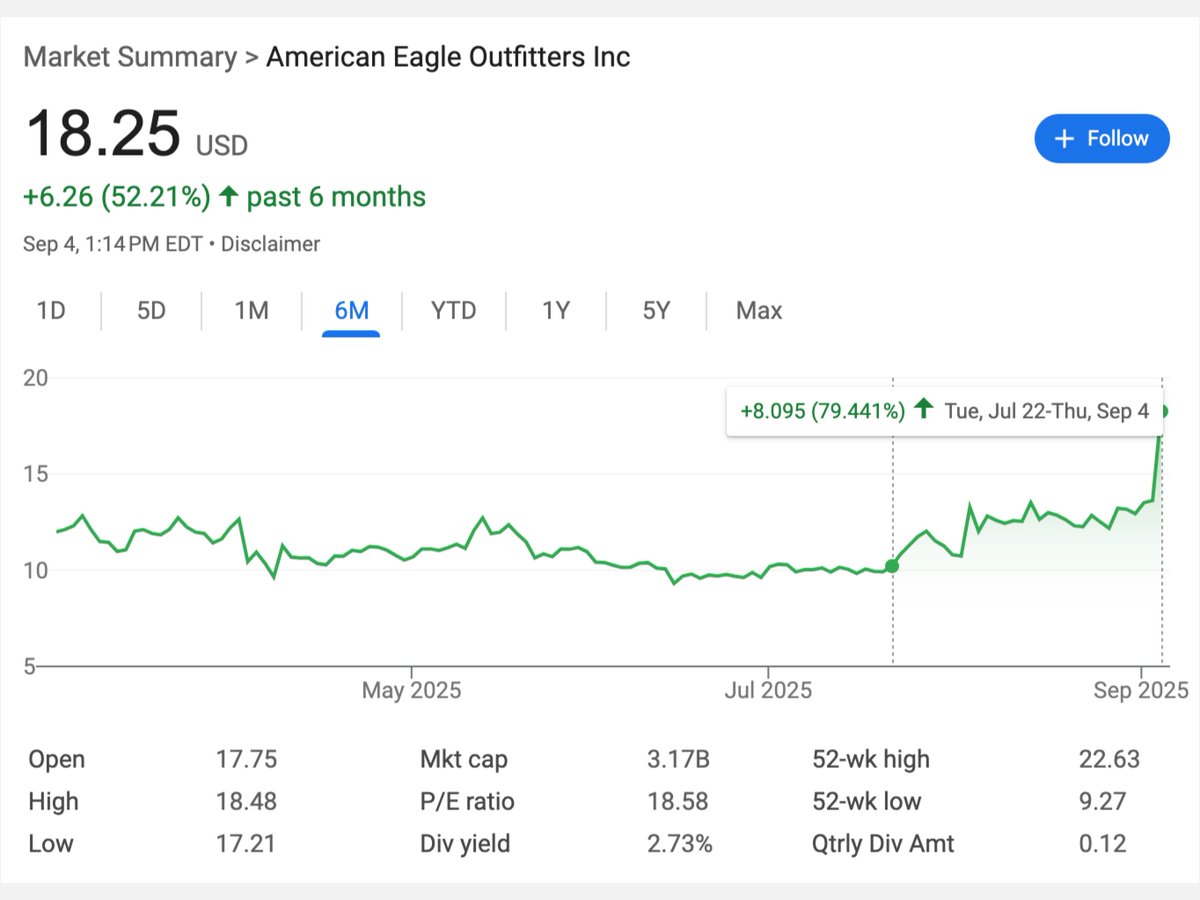
Task: Switch to the Max range tab
Action: point(759,311)
